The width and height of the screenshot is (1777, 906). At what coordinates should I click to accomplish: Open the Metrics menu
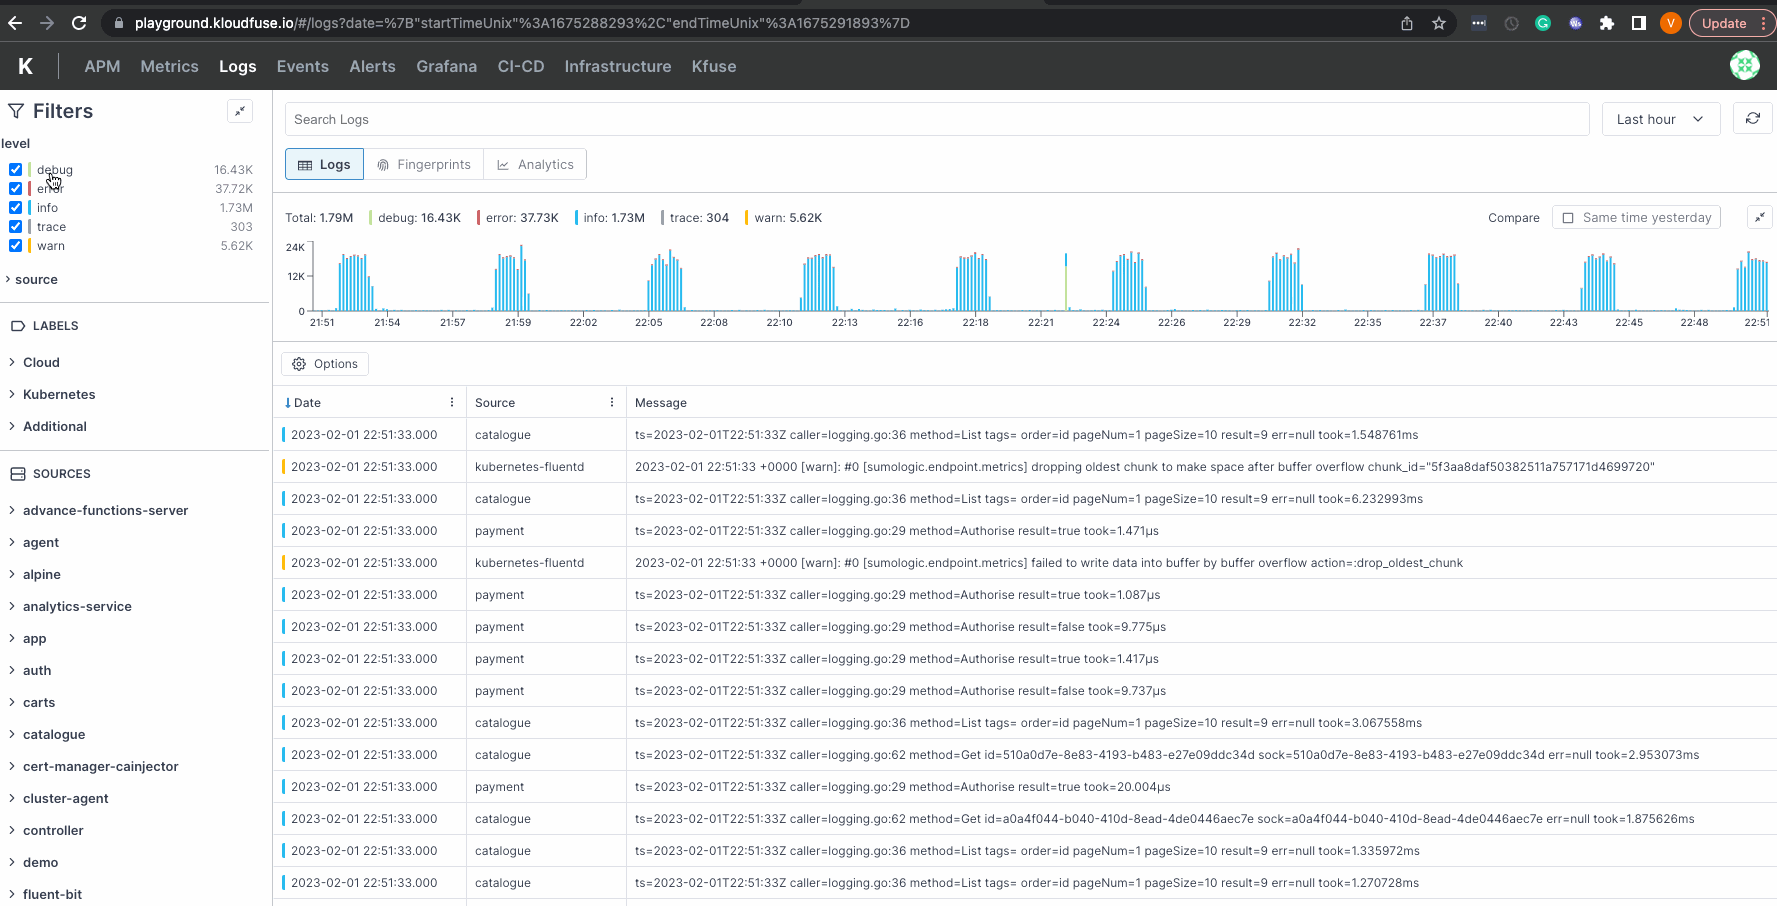pyautogui.click(x=169, y=66)
